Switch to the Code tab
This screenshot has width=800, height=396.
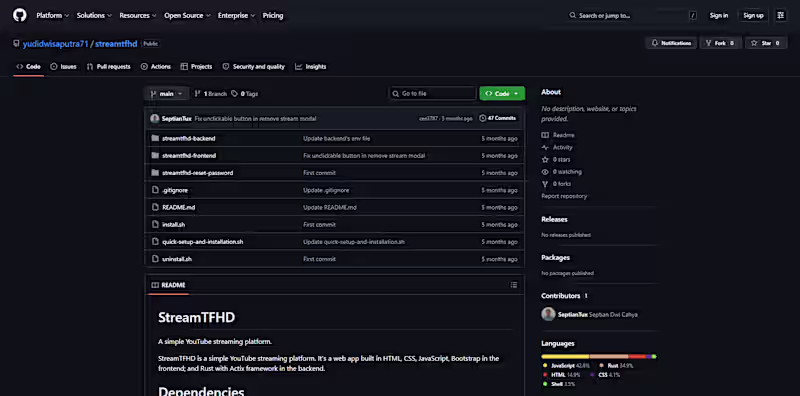point(29,66)
